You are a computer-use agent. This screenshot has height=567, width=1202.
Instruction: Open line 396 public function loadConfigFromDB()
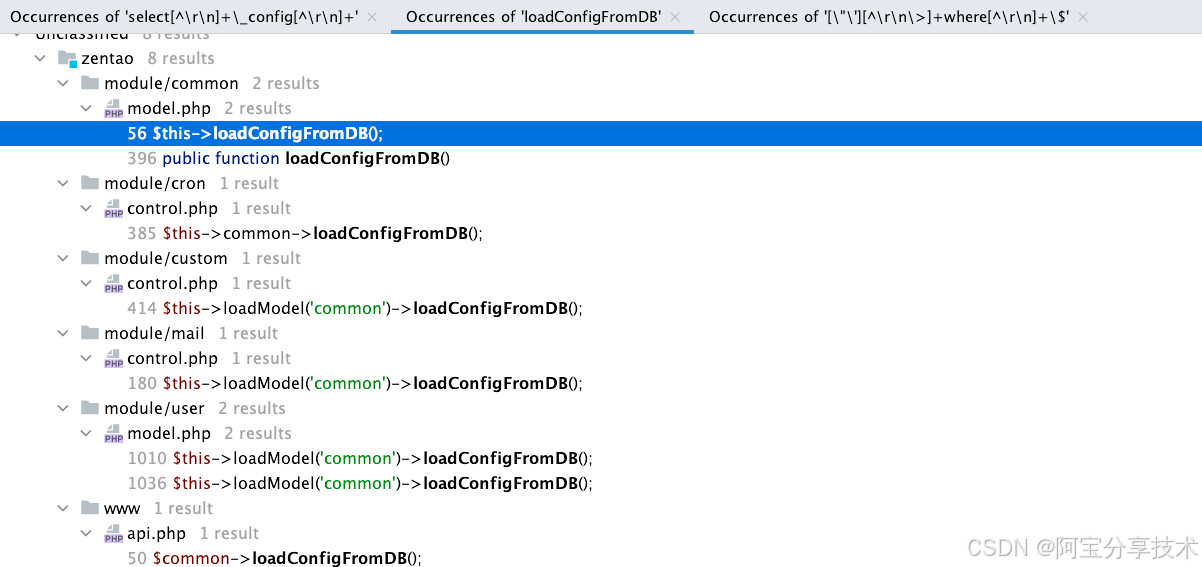coord(601,159)
